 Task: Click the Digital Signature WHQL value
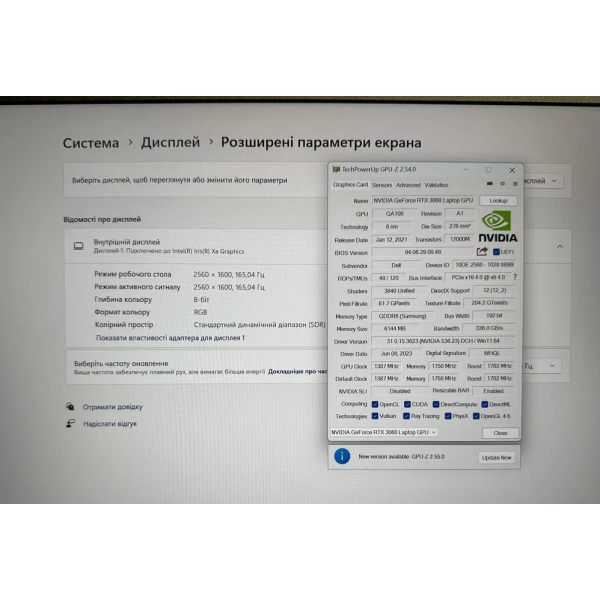pos(492,353)
